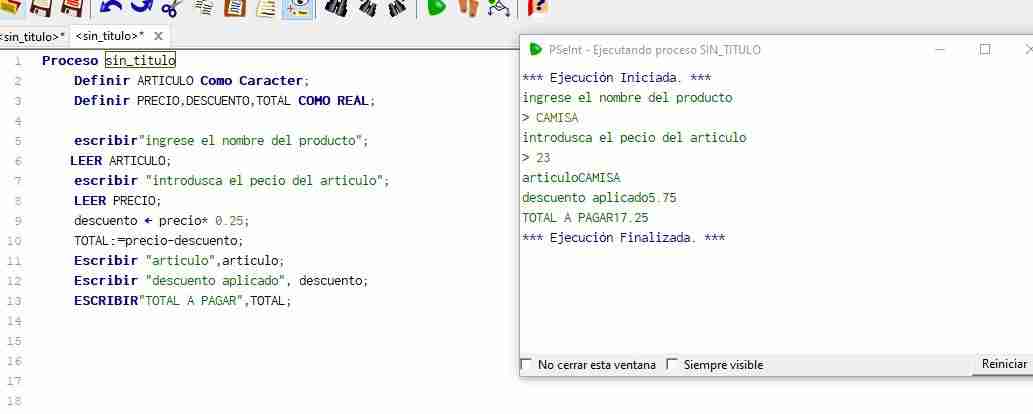
Task: Click 'descuento aplicado5.75' output line
Action: point(600,198)
